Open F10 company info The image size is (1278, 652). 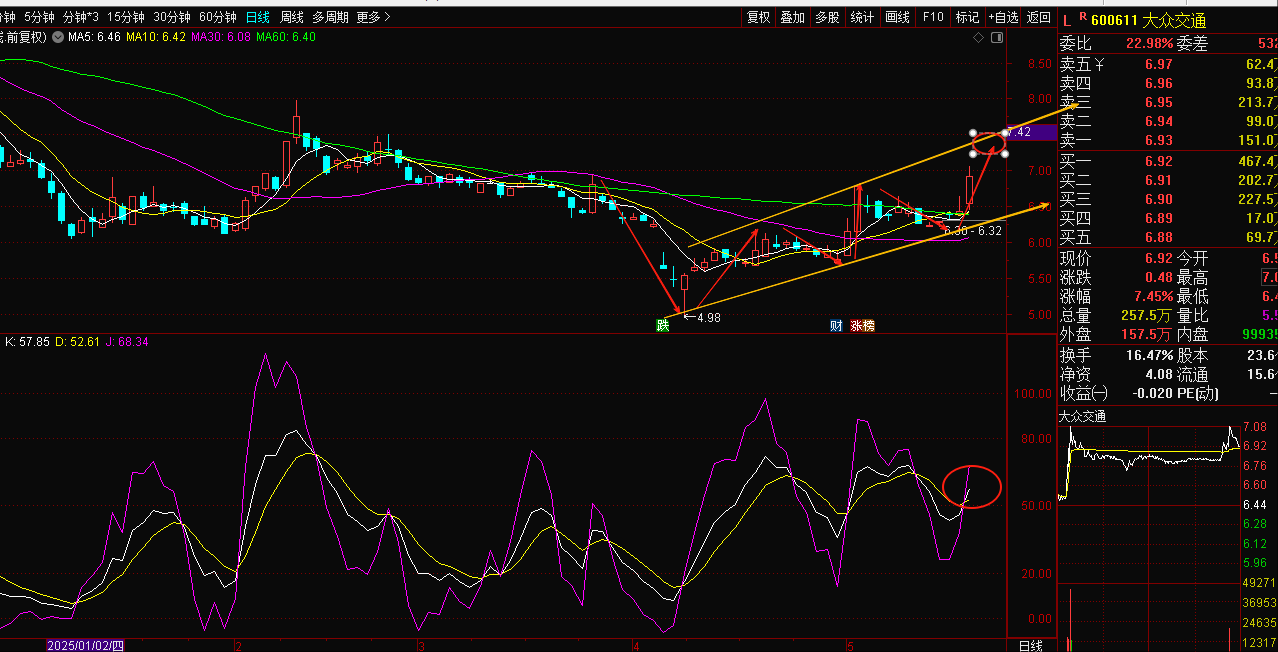(x=932, y=17)
